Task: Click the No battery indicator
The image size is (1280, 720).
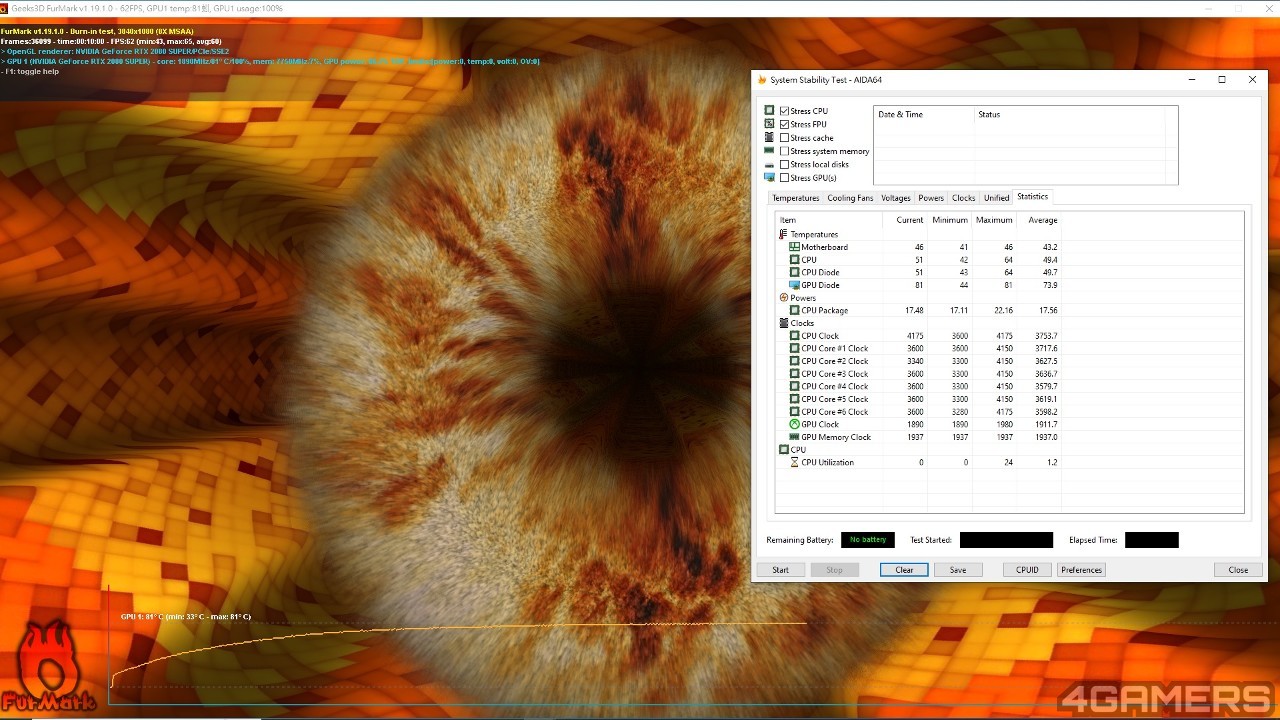Action: click(x=868, y=540)
